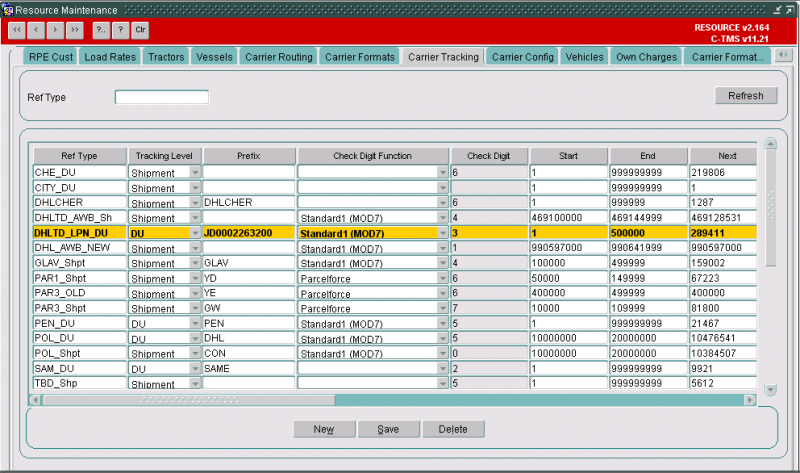Select the highlighted DHLTD_LPN_DU Ref Type cell
This screenshot has height=473, width=800.
point(80,233)
